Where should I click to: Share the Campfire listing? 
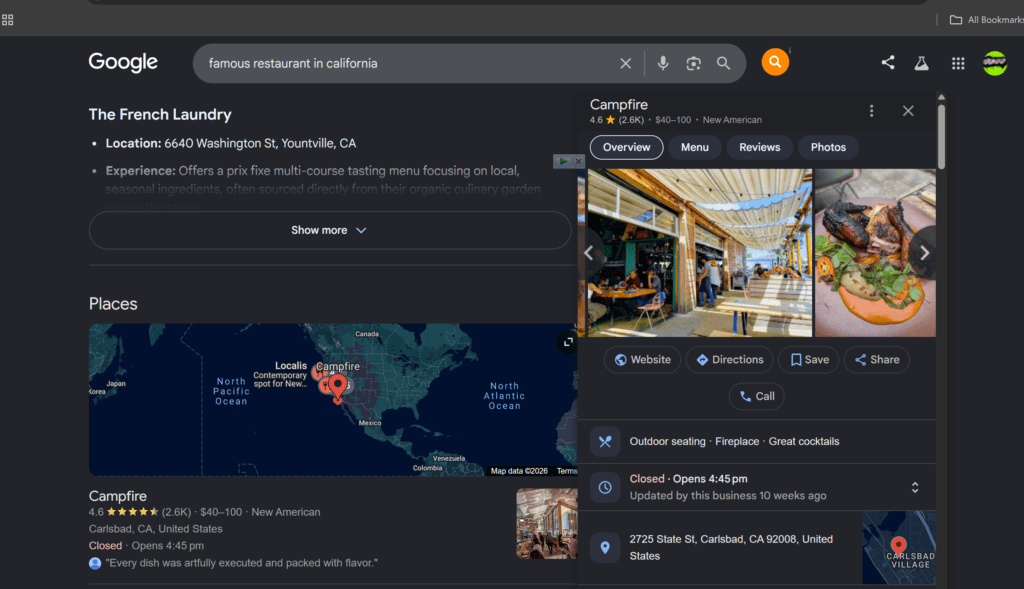pyautogui.click(x=876, y=360)
